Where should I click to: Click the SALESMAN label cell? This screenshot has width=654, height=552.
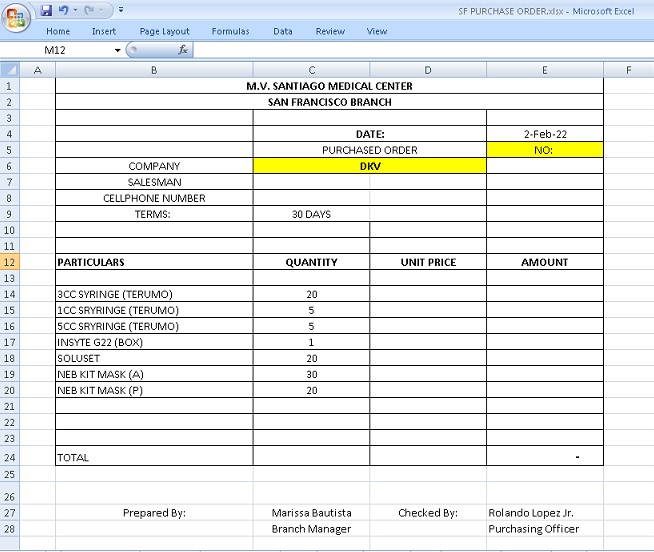(154, 182)
